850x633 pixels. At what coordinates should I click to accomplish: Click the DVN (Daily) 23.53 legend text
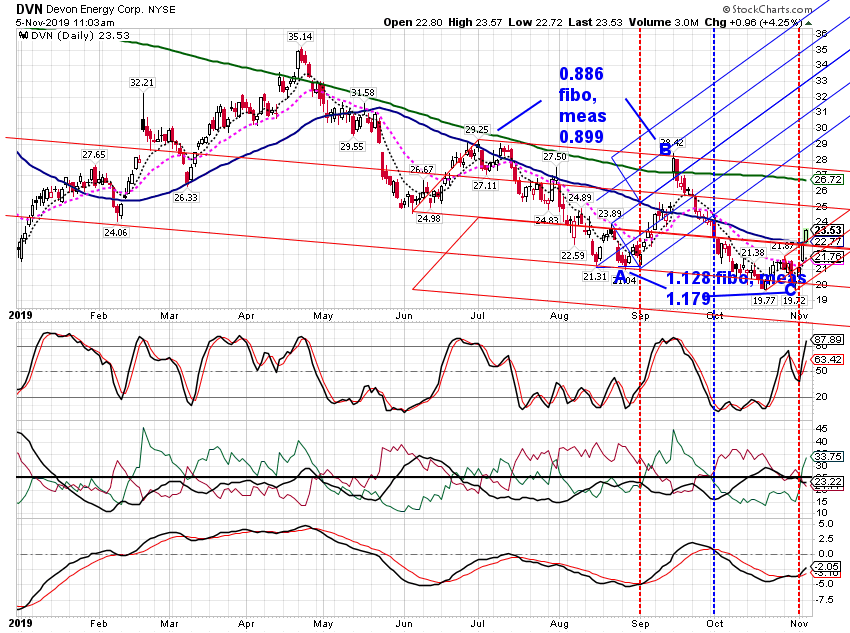pos(80,36)
